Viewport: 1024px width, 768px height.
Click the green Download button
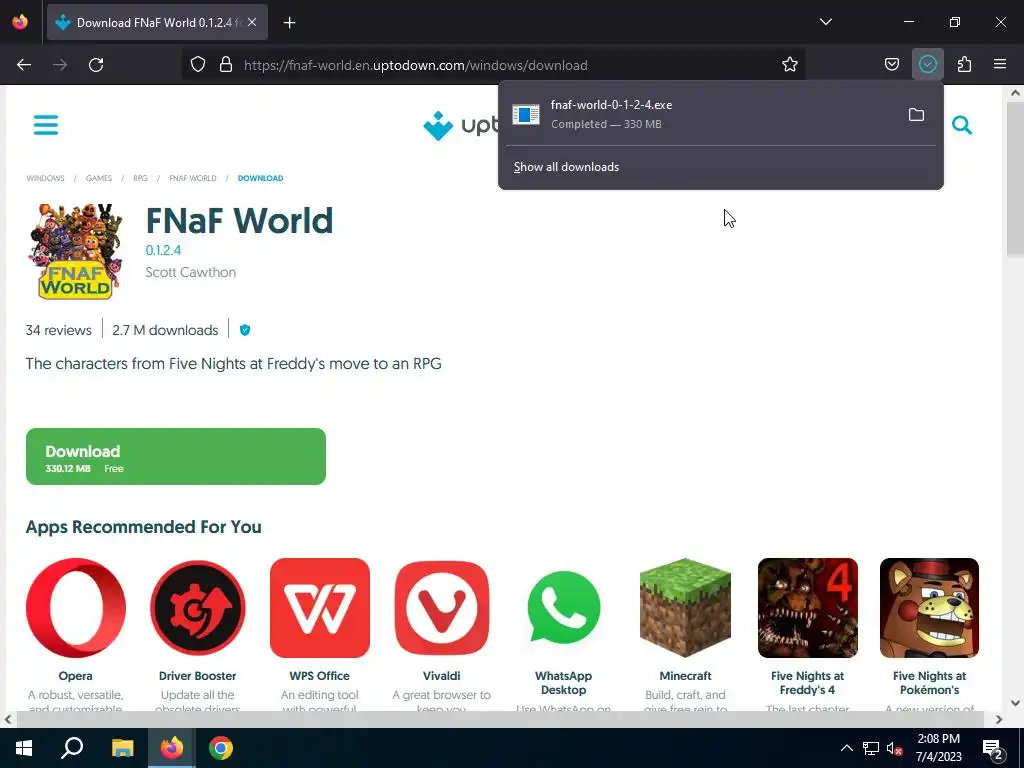[176, 456]
